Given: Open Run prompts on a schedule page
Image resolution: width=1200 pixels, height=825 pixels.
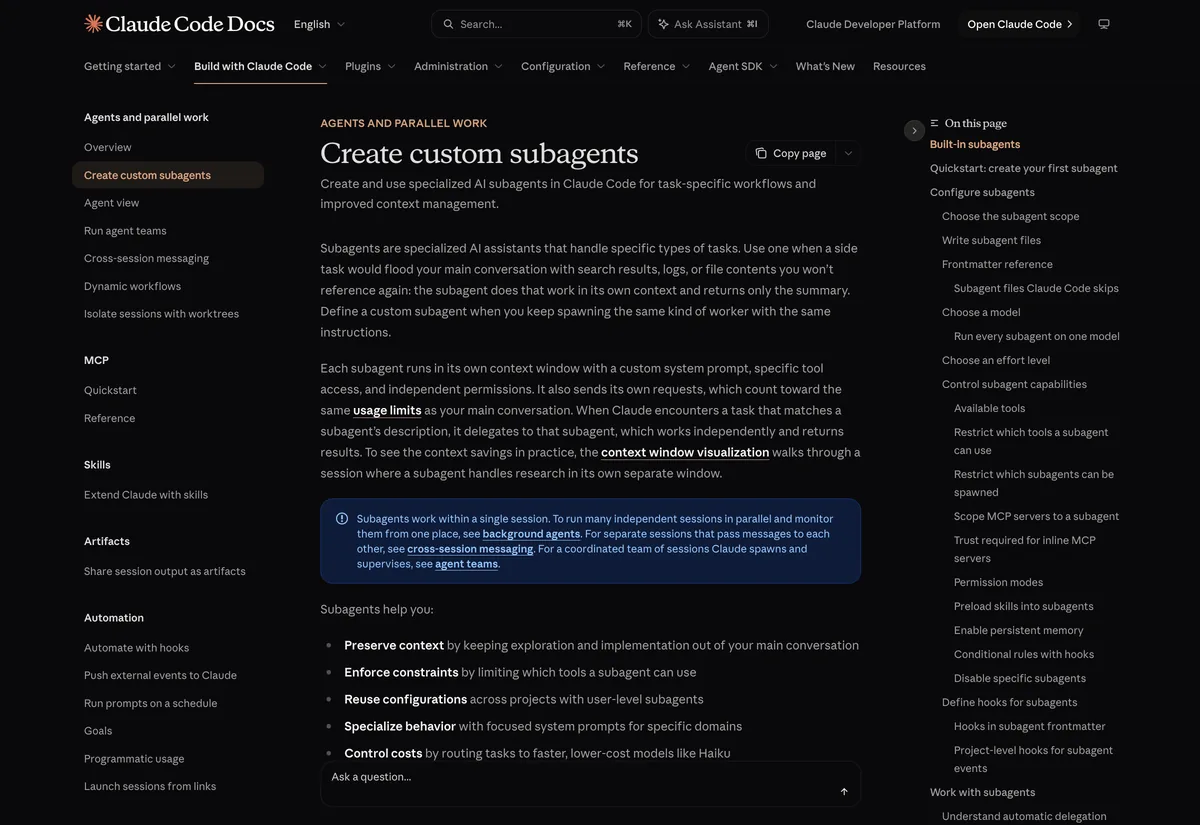Looking at the screenshot, I should [x=150, y=703].
